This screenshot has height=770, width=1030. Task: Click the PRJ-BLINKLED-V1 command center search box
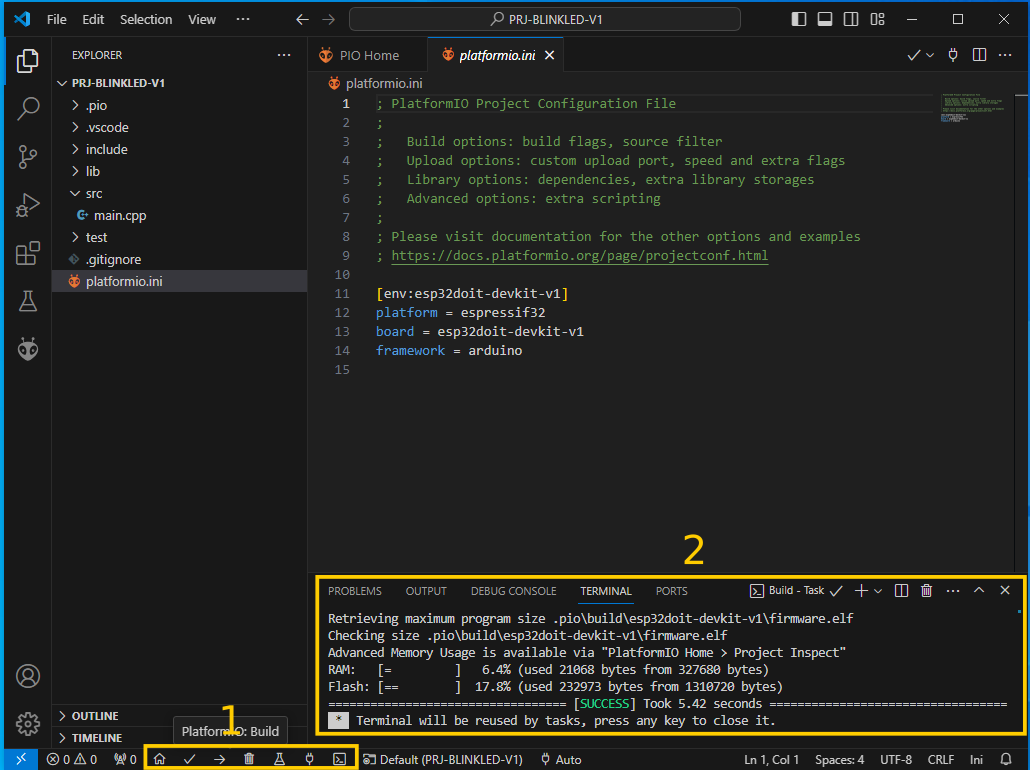pyautogui.click(x=545, y=19)
